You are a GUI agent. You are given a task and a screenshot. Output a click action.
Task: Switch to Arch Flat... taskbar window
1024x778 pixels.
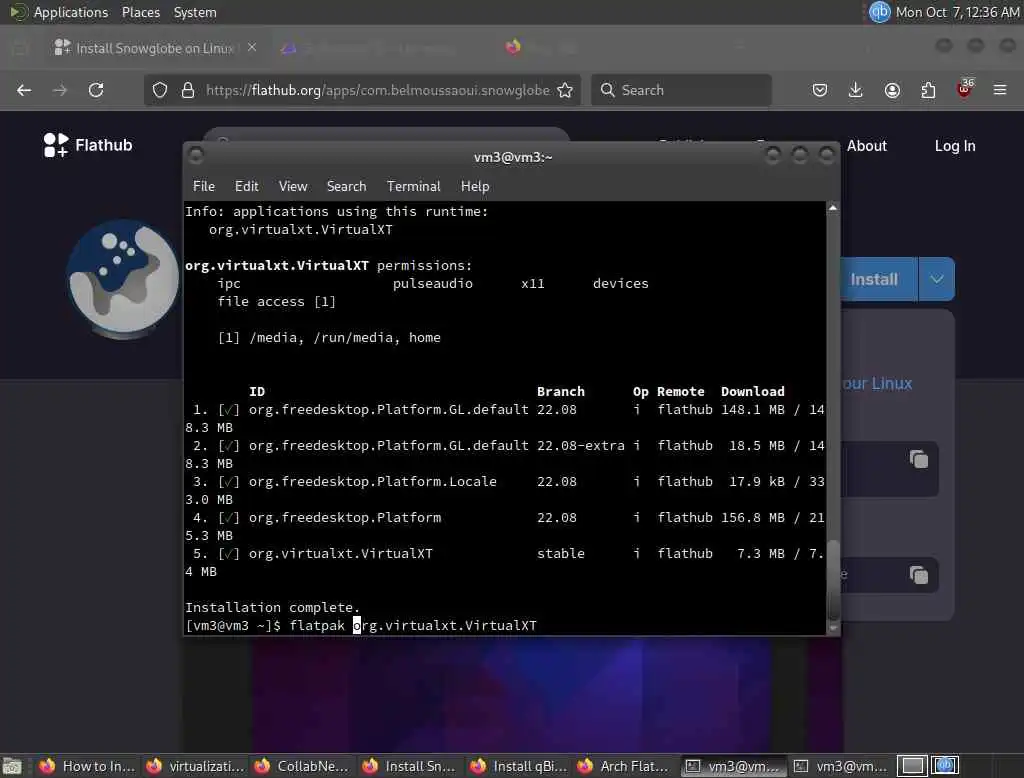tap(627, 766)
